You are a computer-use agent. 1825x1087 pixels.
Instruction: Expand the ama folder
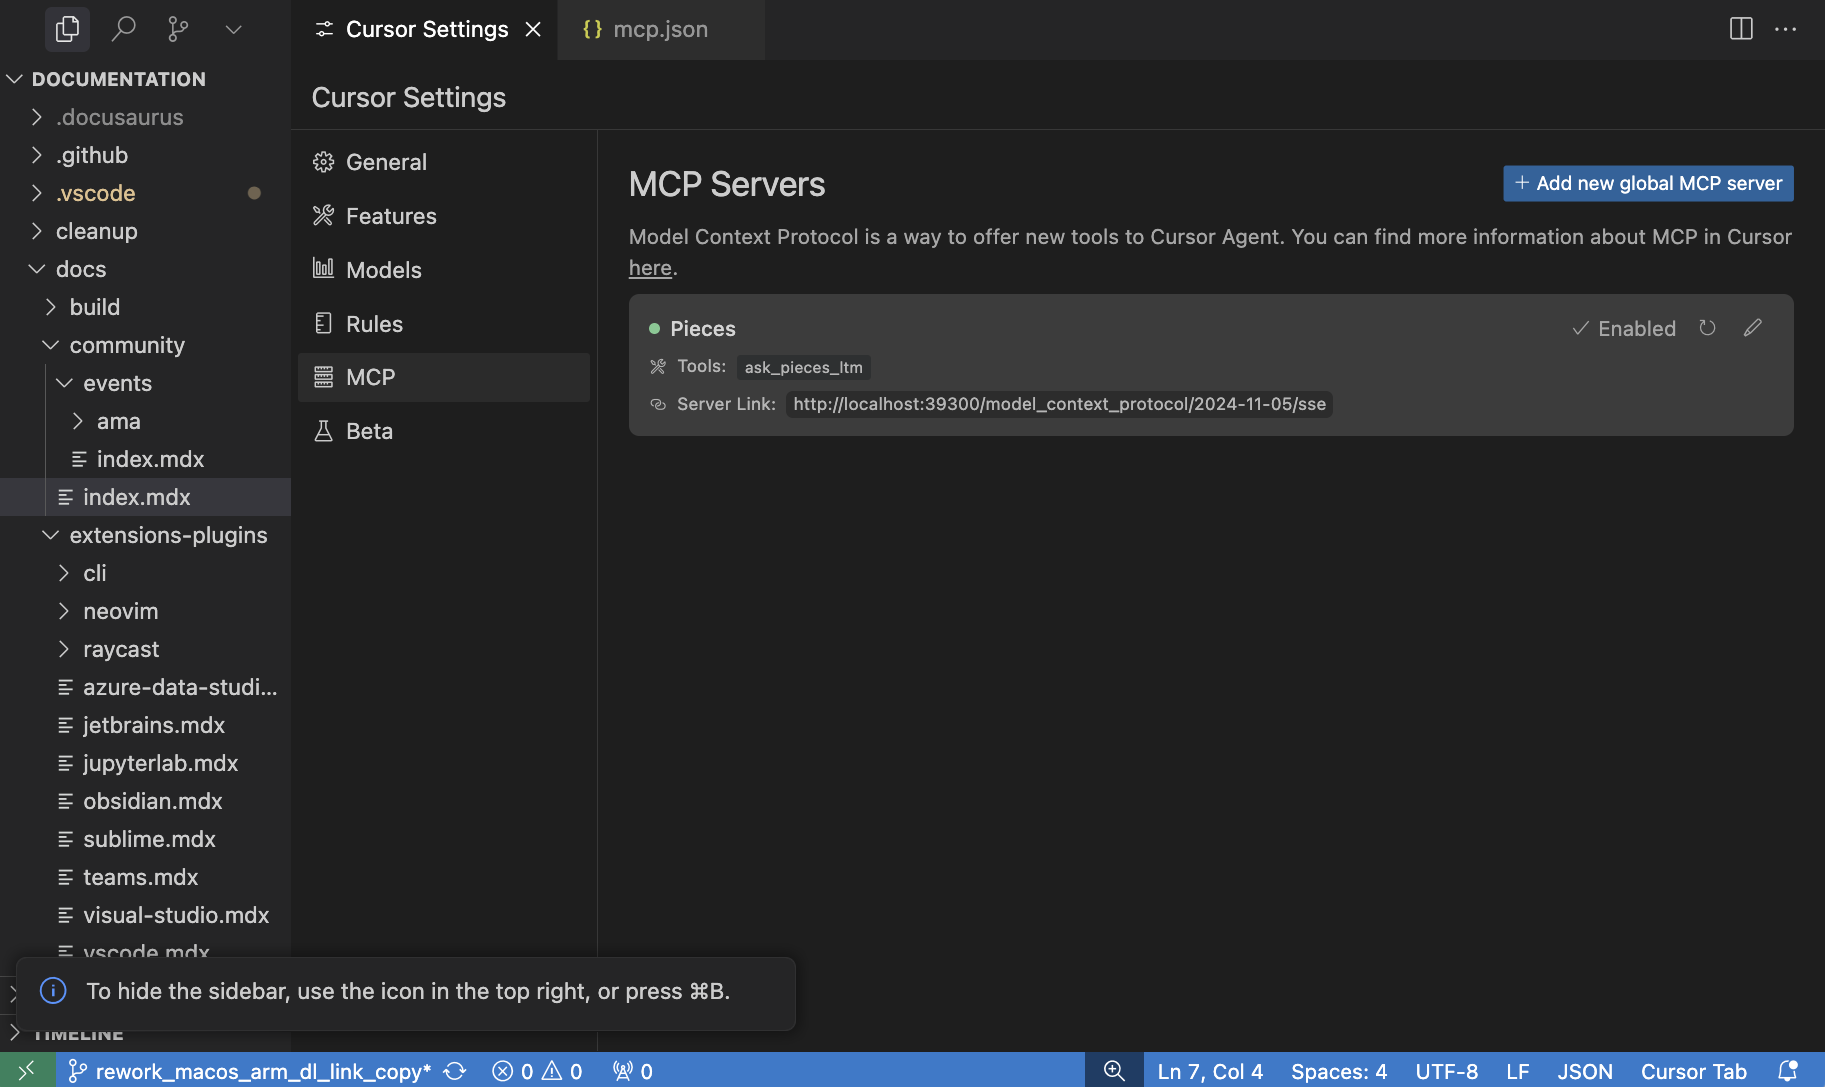point(145,421)
